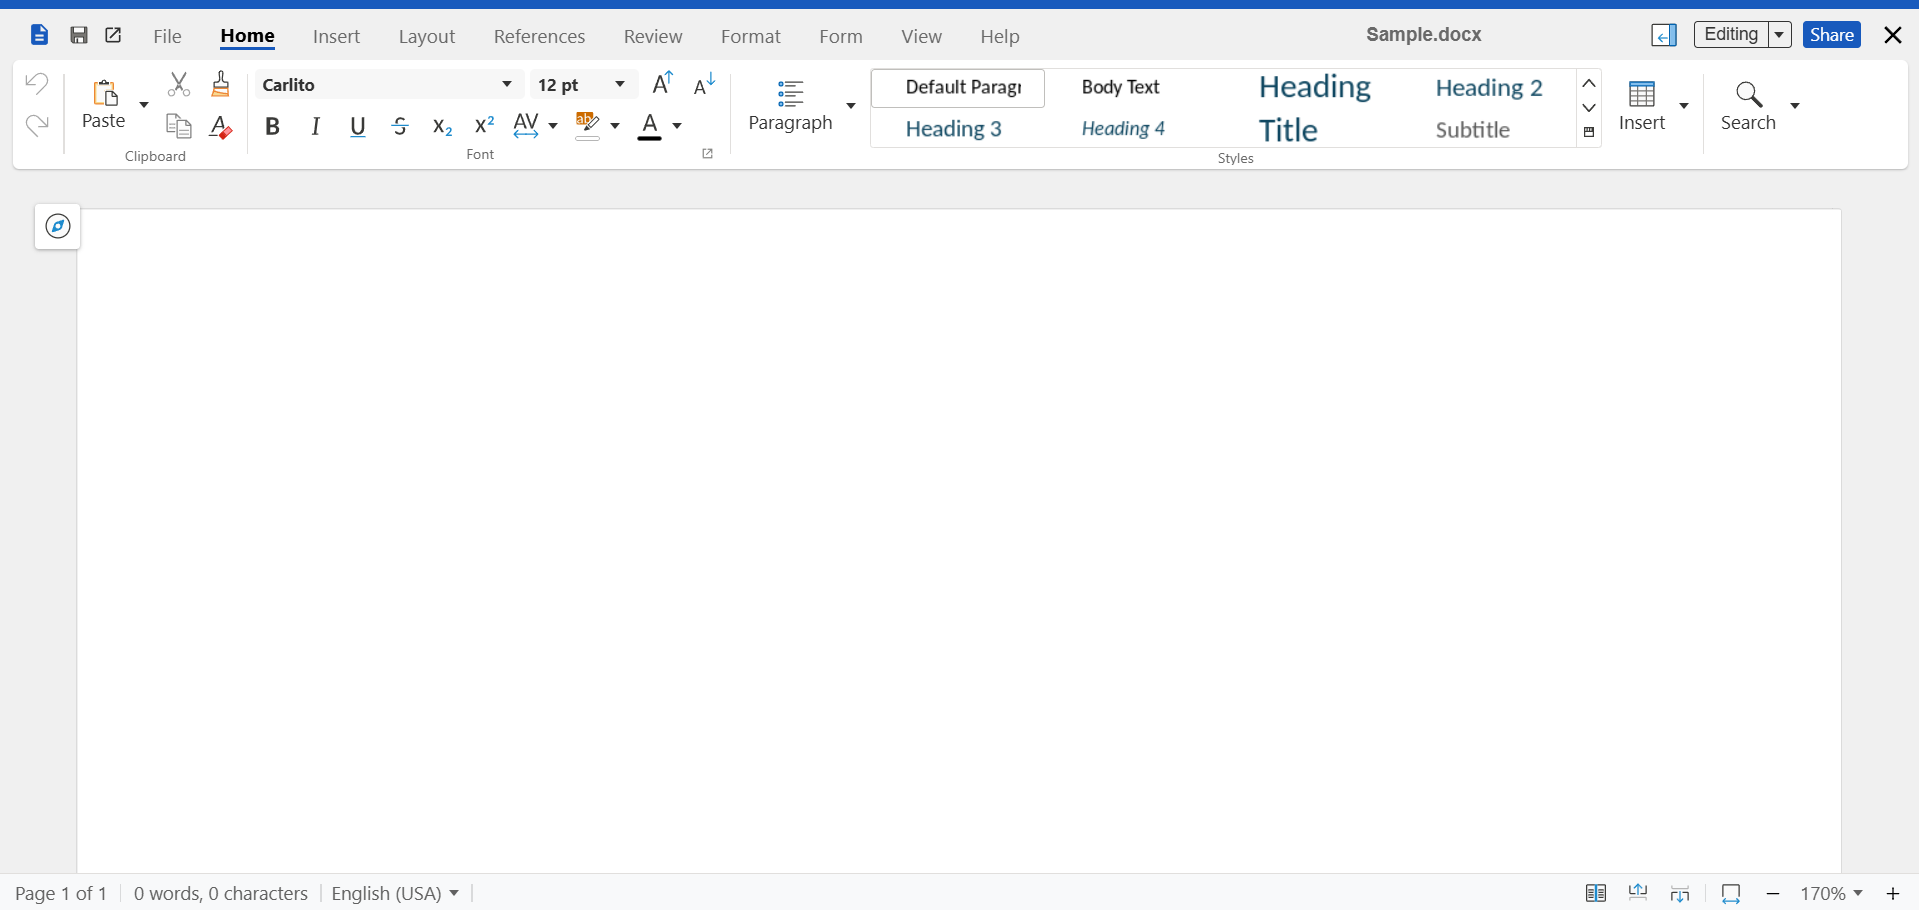Click the Share button
This screenshot has width=1919, height=910.
click(x=1831, y=34)
